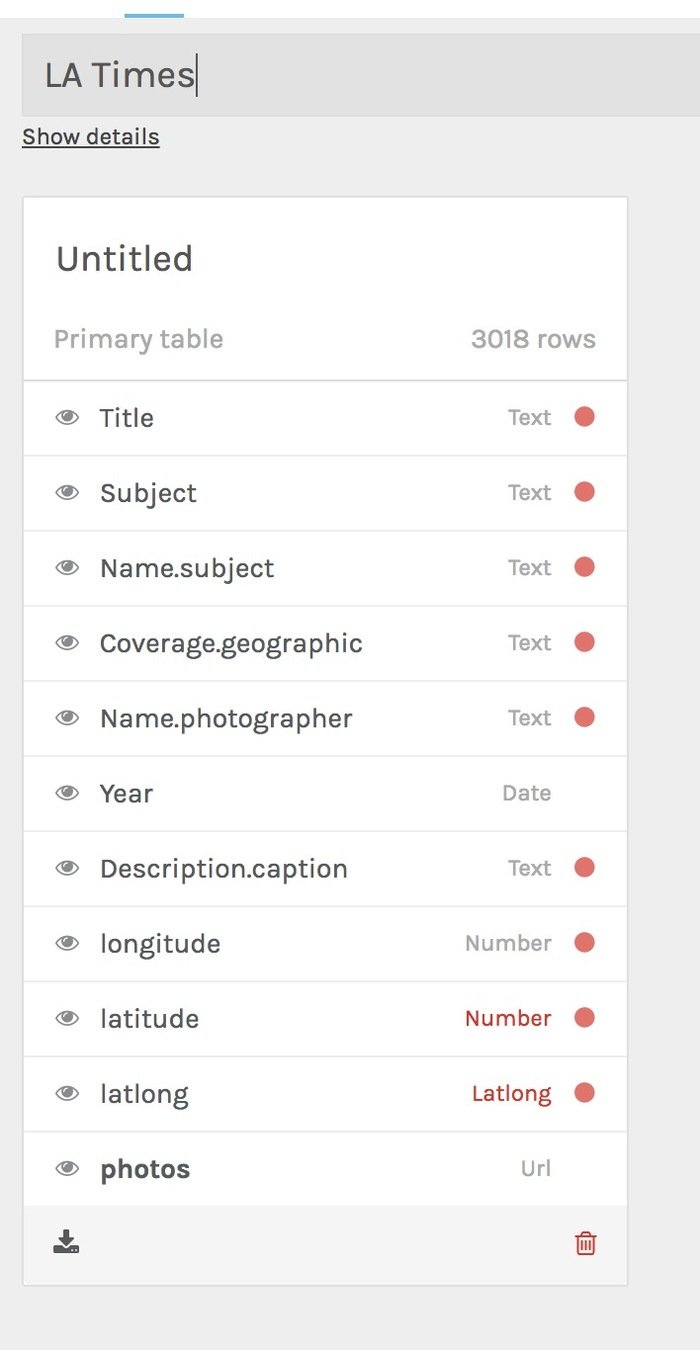Select the Coverage.geographic column row

click(231, 643)
